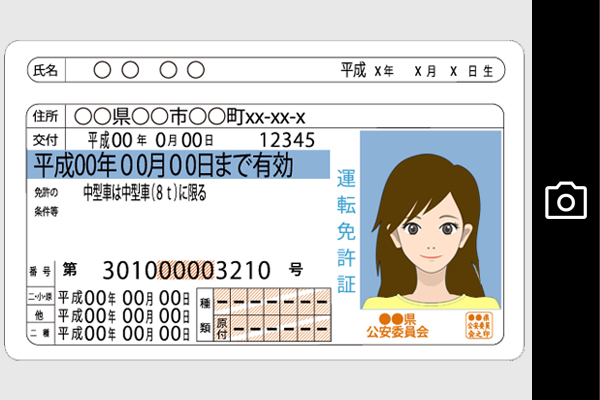Select the 二種 date row
600x400 pixels.
point(124,330)
